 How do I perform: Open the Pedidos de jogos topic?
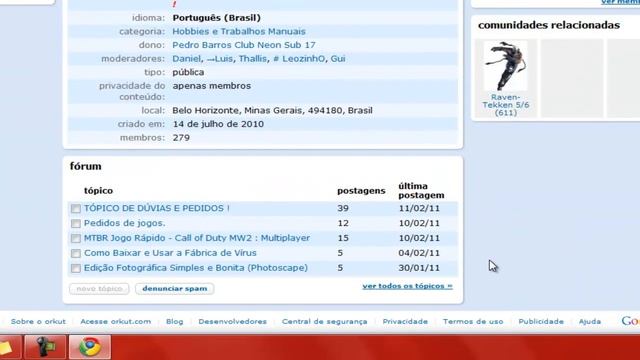[x=124, y=223]
